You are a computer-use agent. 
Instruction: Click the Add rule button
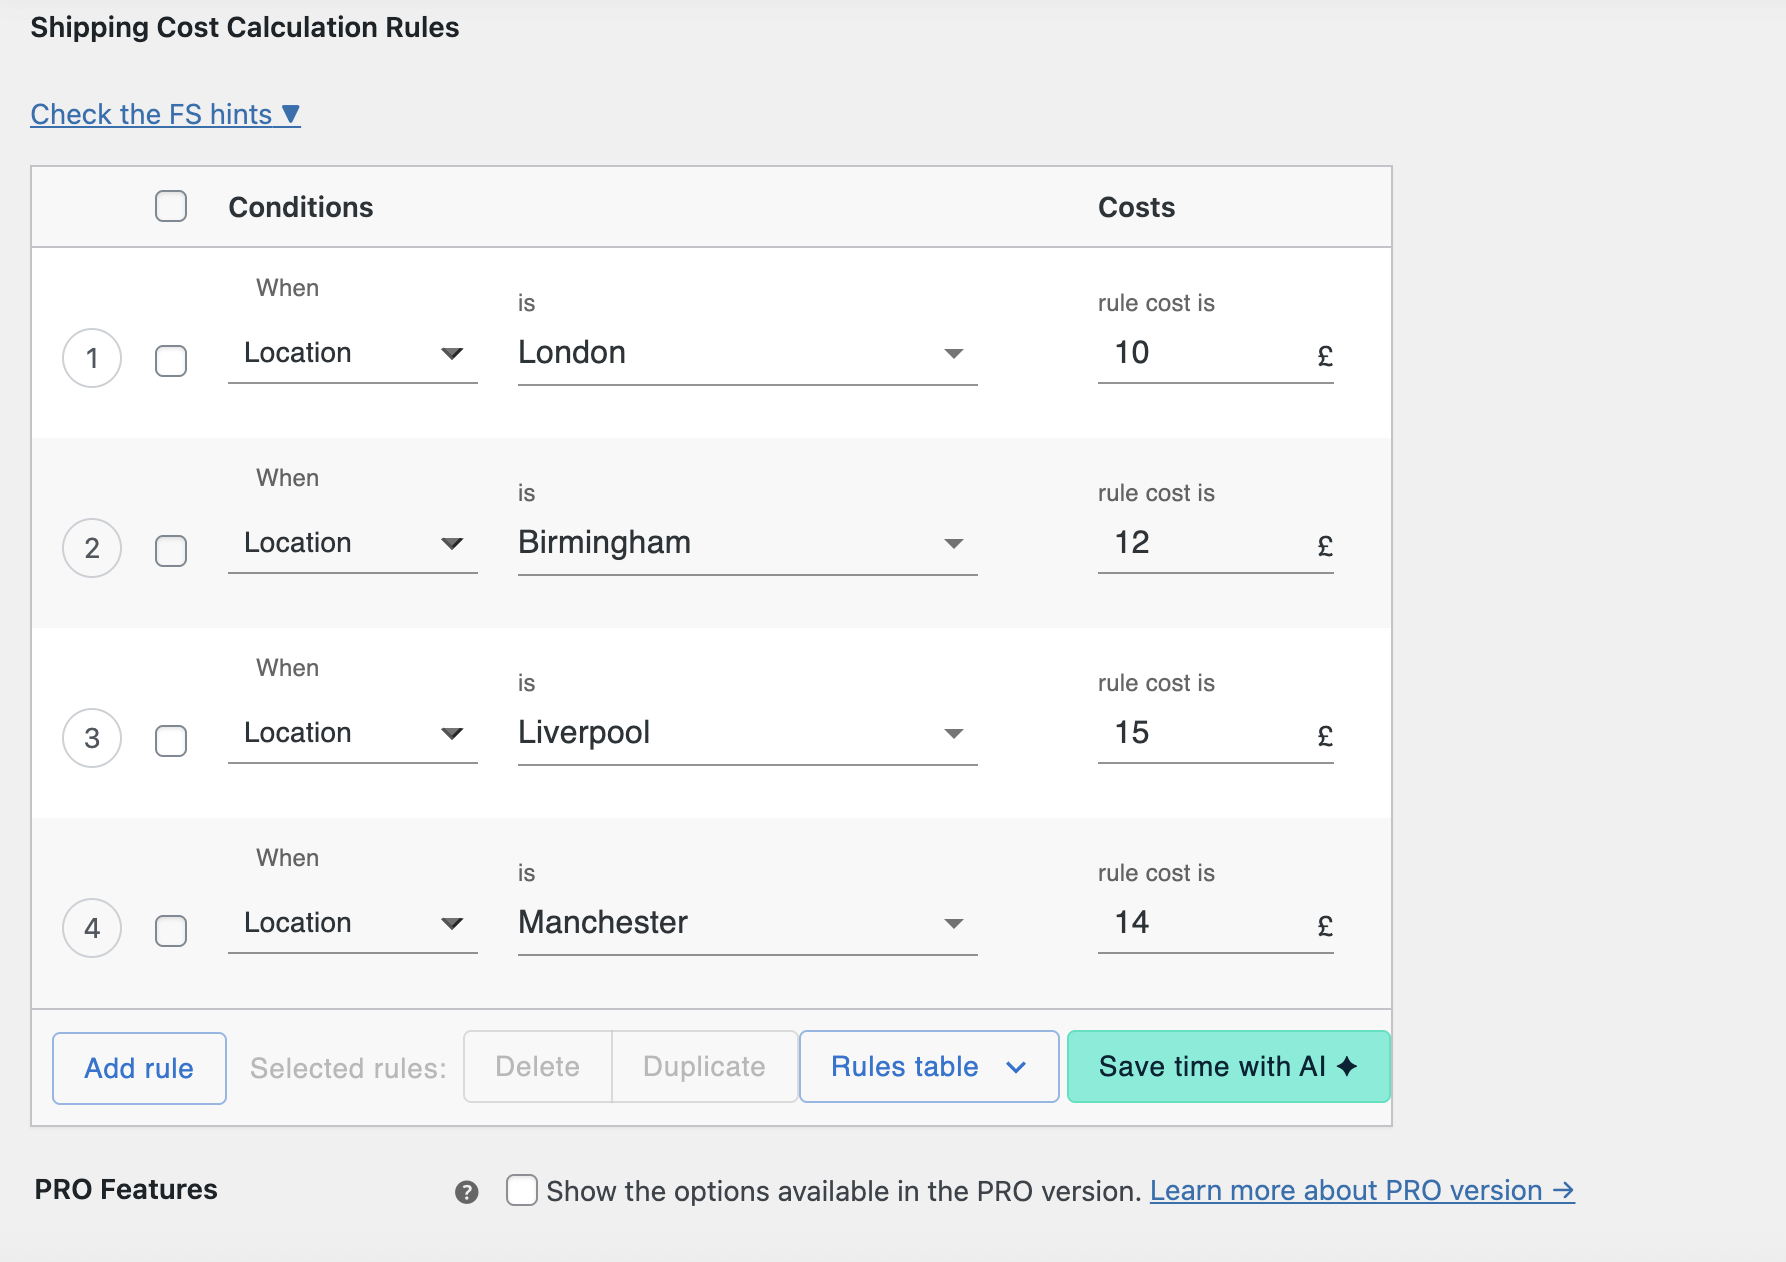(138, 1067)
